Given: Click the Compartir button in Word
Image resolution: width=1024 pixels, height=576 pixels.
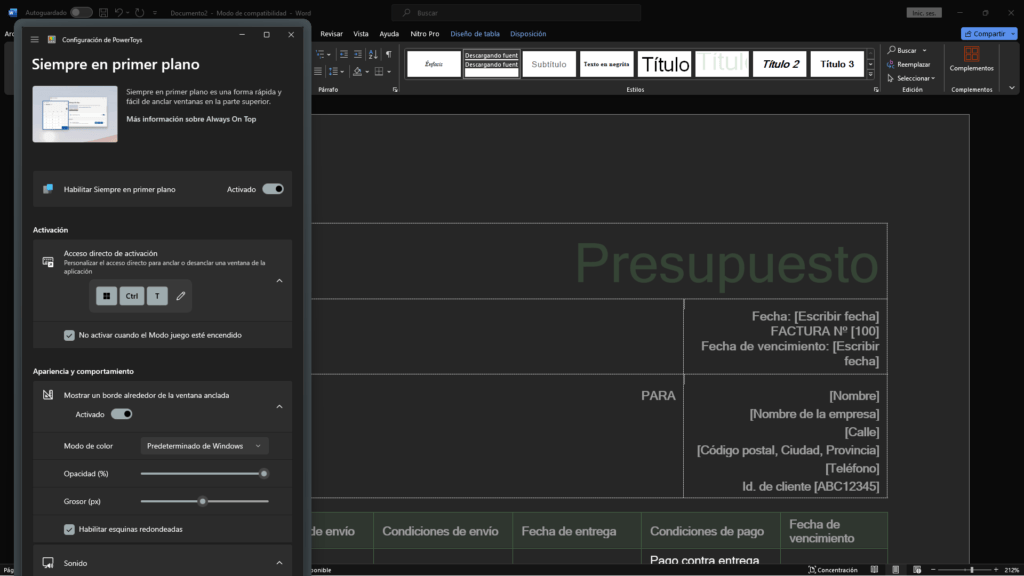Looking at the screenshot, I should coord(984,33).
